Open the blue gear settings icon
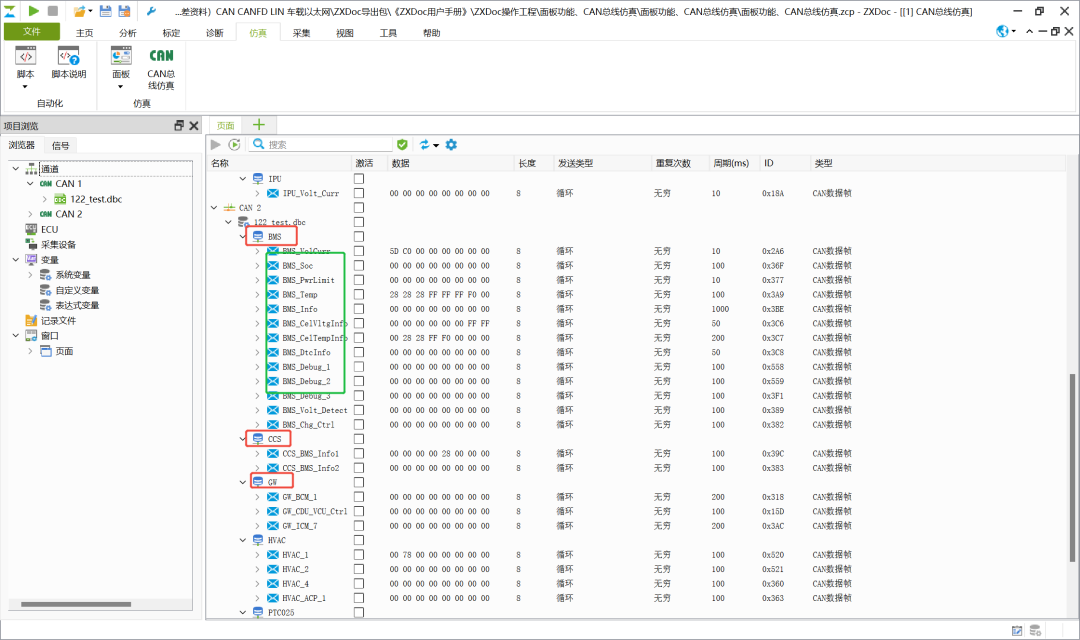The height and width of the screenshot is (640, 1080). 451,144
